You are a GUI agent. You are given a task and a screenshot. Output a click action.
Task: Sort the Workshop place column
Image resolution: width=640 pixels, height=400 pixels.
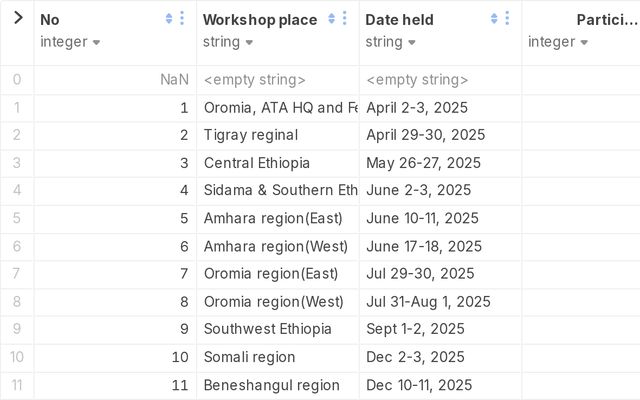(331, 18)
